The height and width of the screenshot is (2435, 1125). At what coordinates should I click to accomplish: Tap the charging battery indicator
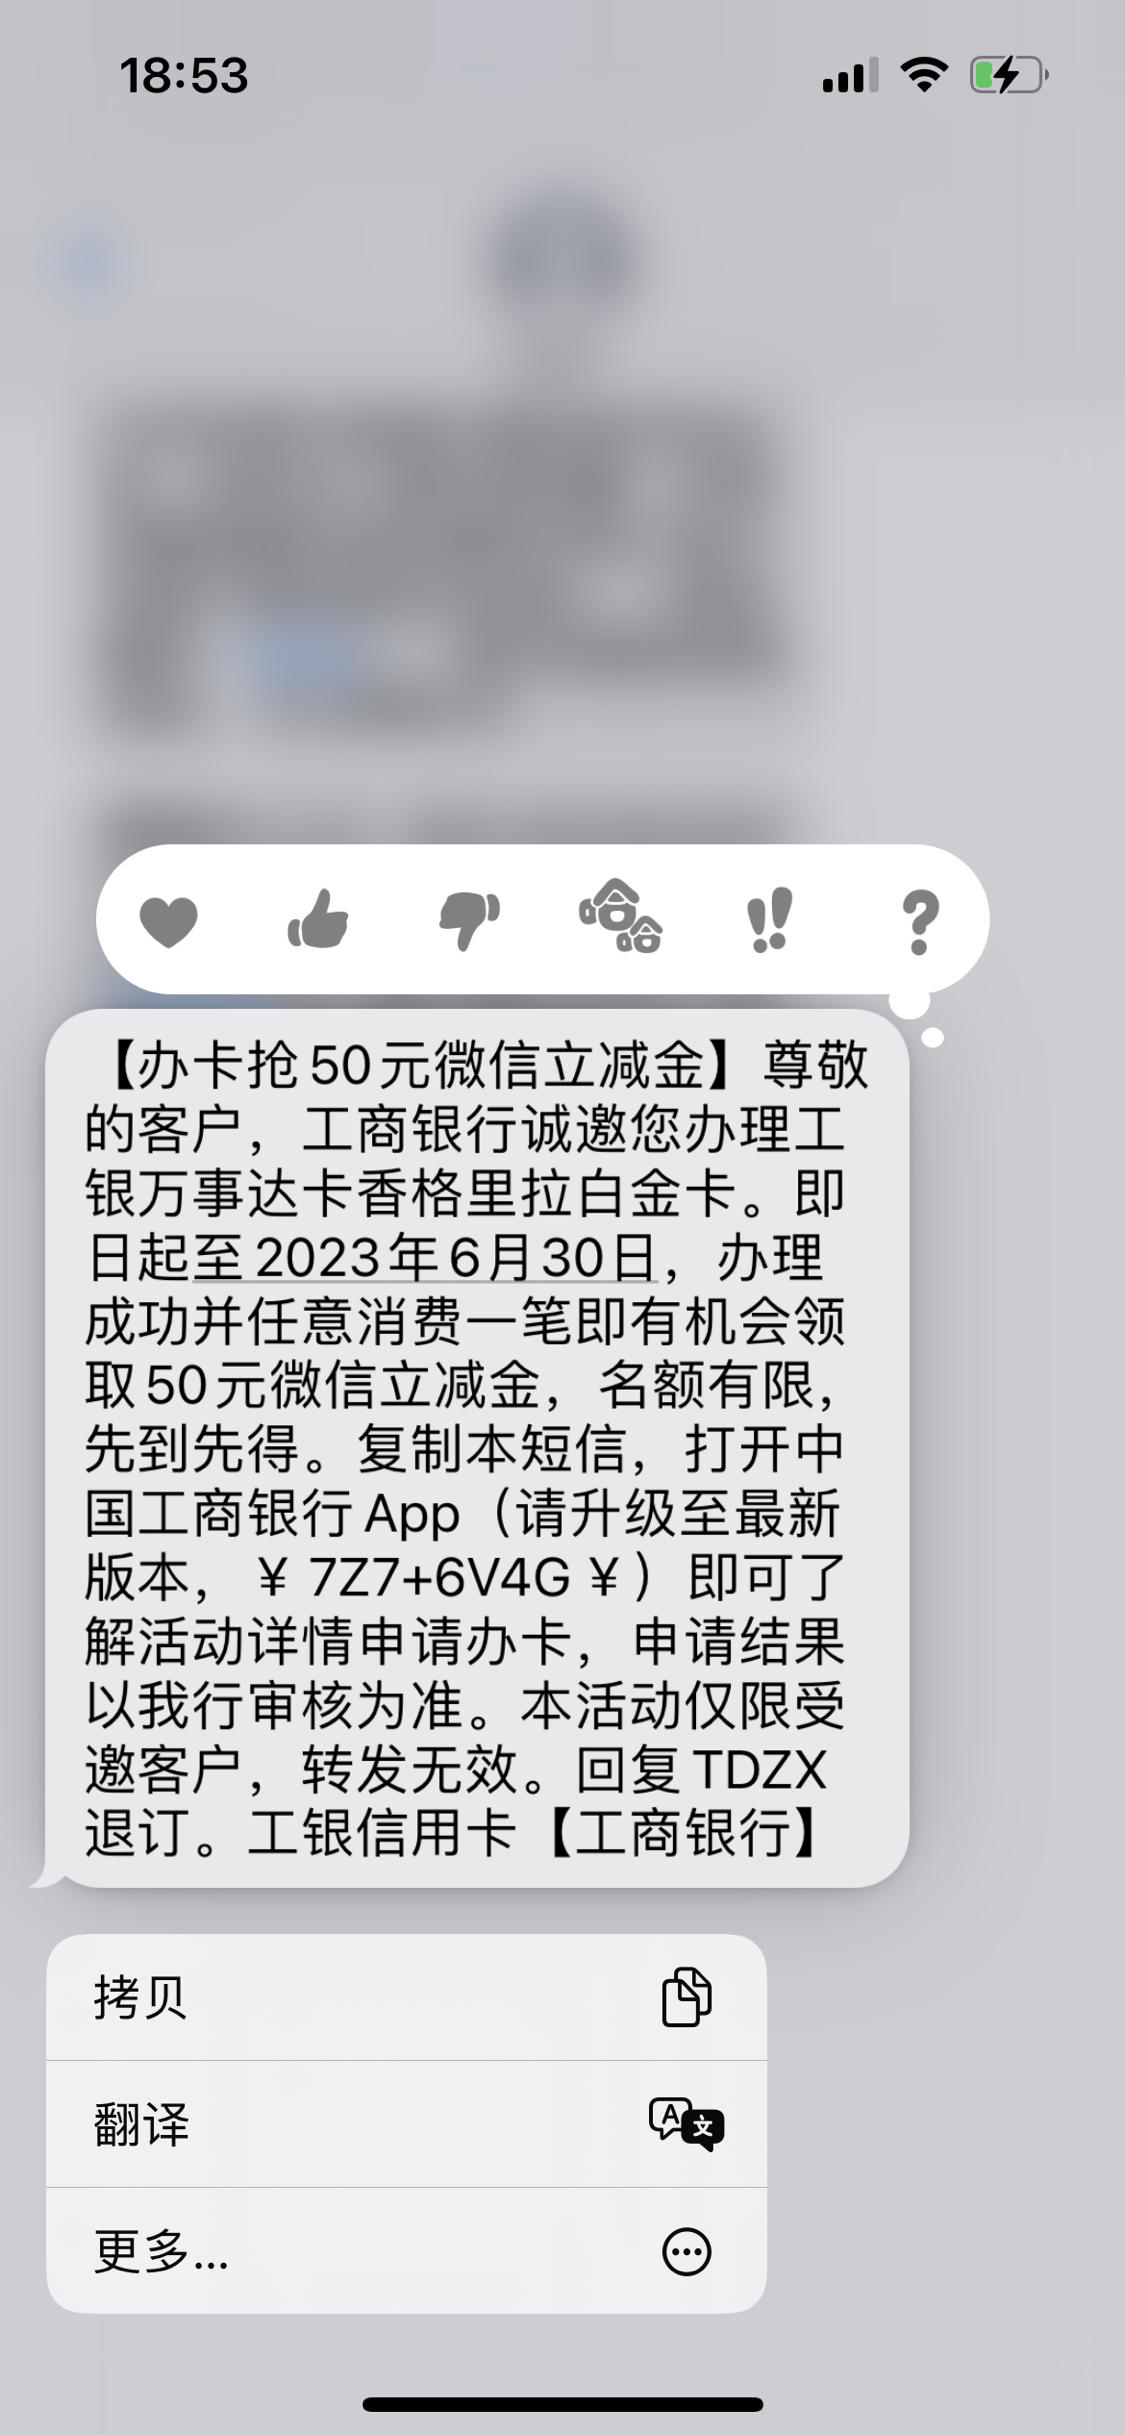click(1009, 75)
